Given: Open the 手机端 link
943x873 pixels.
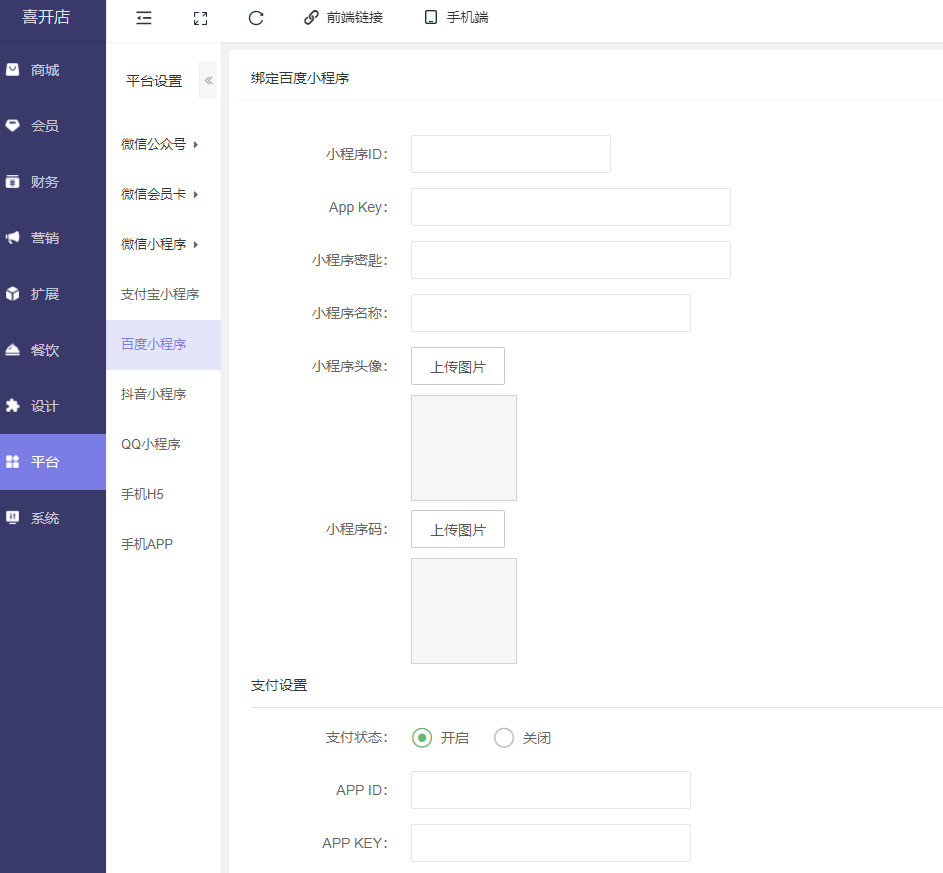Looking at the screenshot, I should [x=467, y=17].
